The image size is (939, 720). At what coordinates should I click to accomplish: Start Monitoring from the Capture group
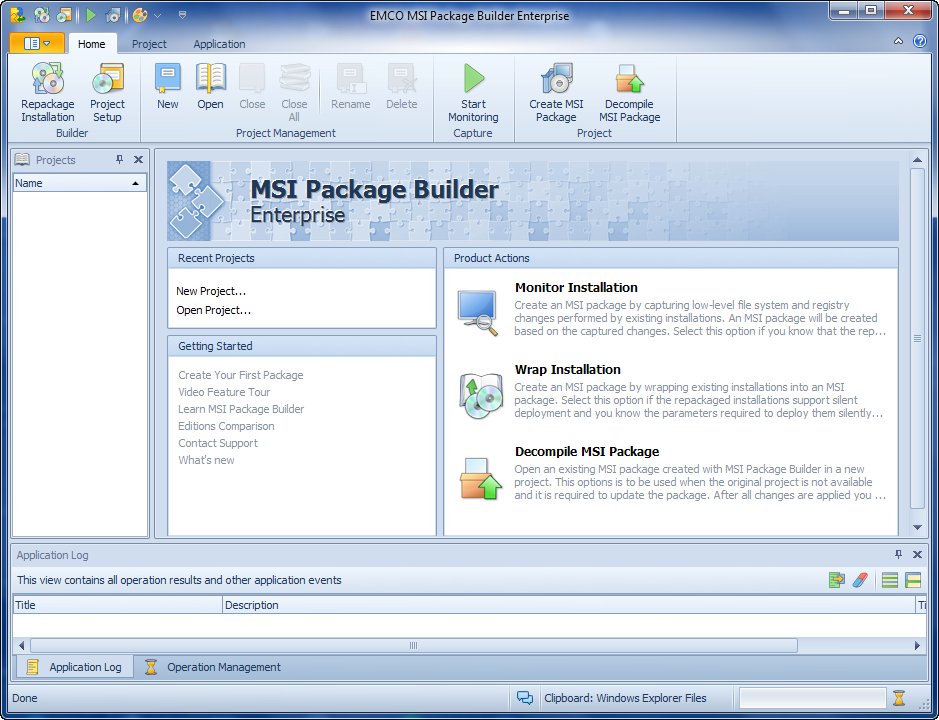click(x=473, y=93)
